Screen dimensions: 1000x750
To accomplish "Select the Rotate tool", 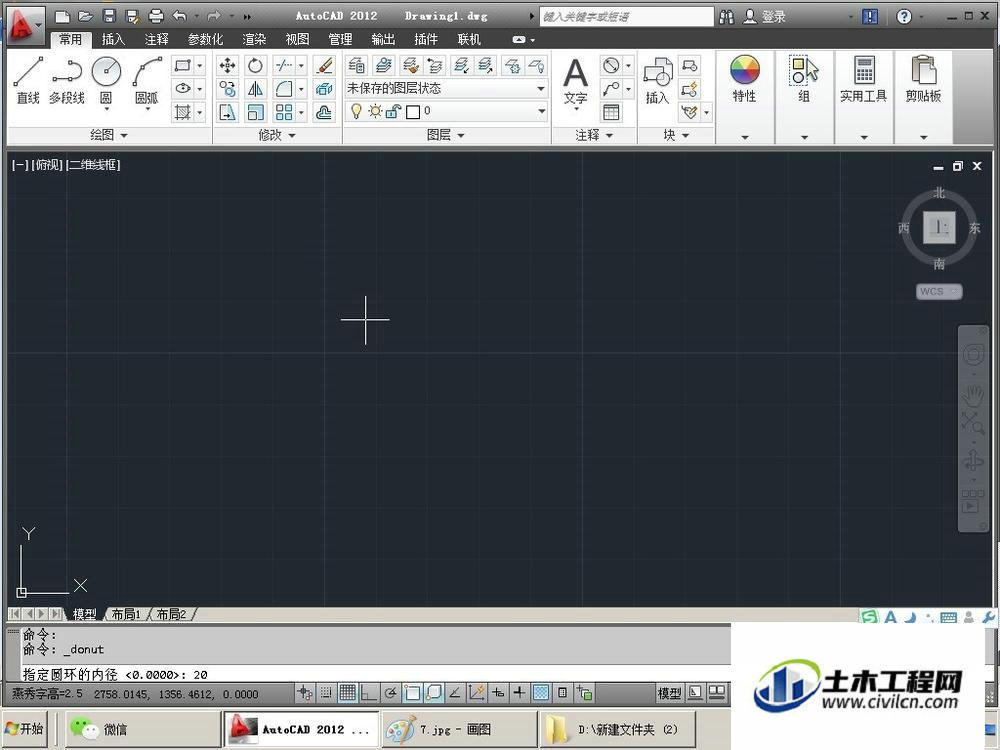I will pyautogui.click(x=255, y=66).
